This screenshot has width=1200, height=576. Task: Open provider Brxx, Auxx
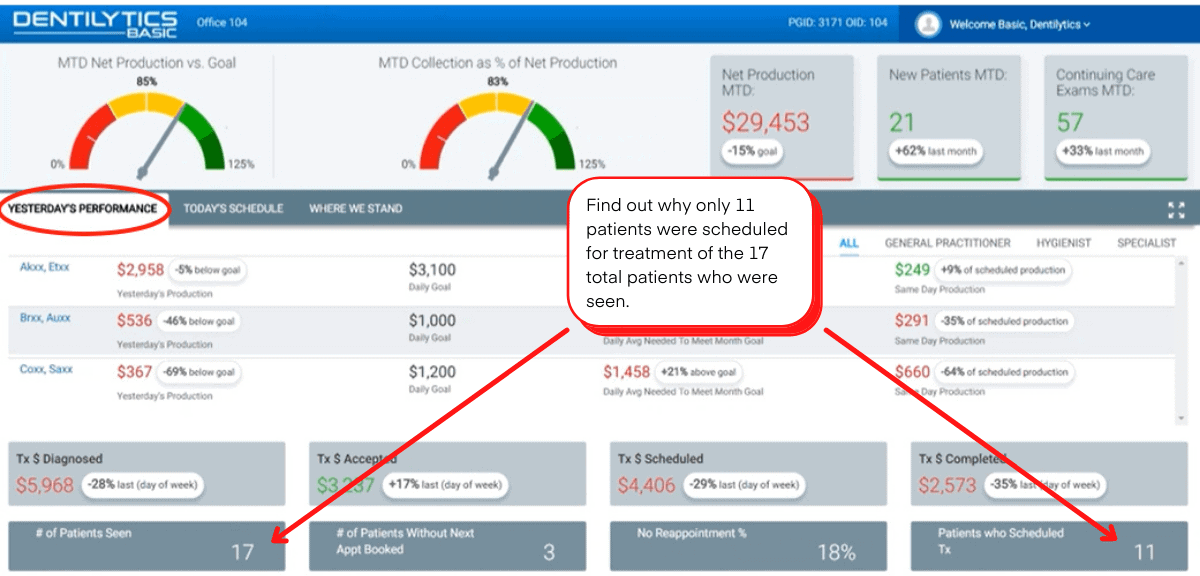coord(45,318)
